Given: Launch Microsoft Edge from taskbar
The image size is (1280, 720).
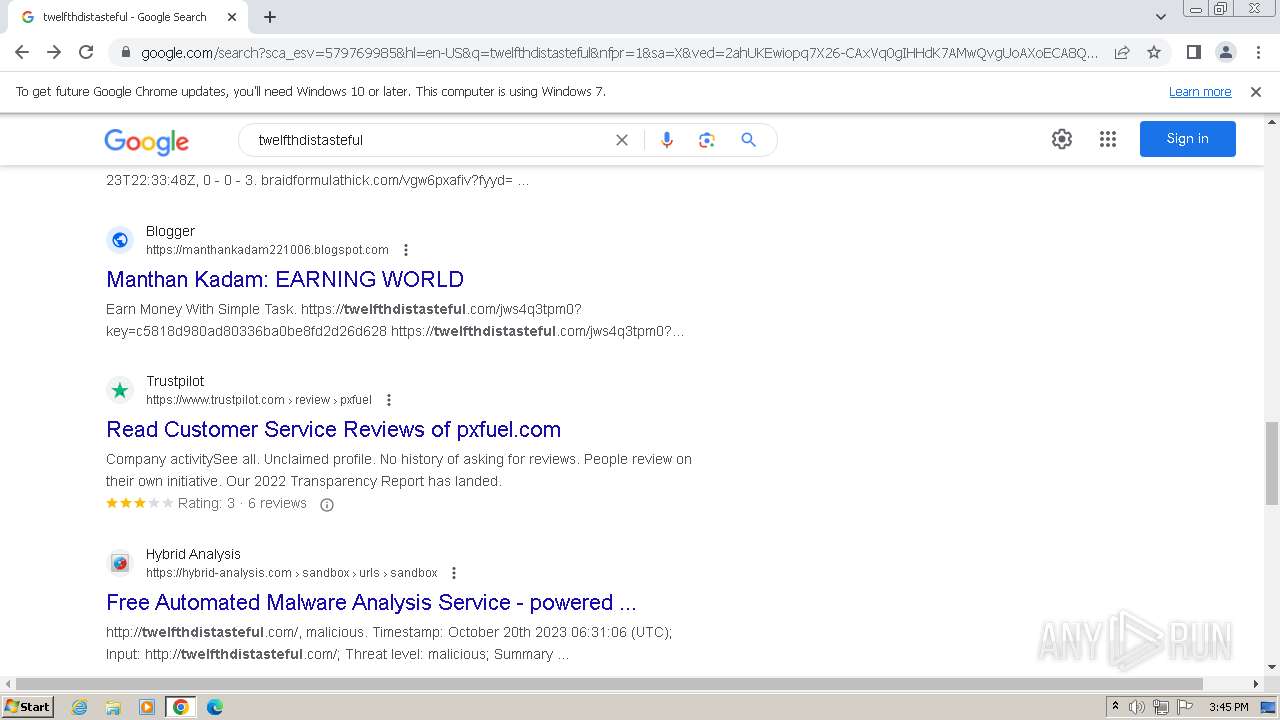Looking at the screenshot, I should pos(215,707).
